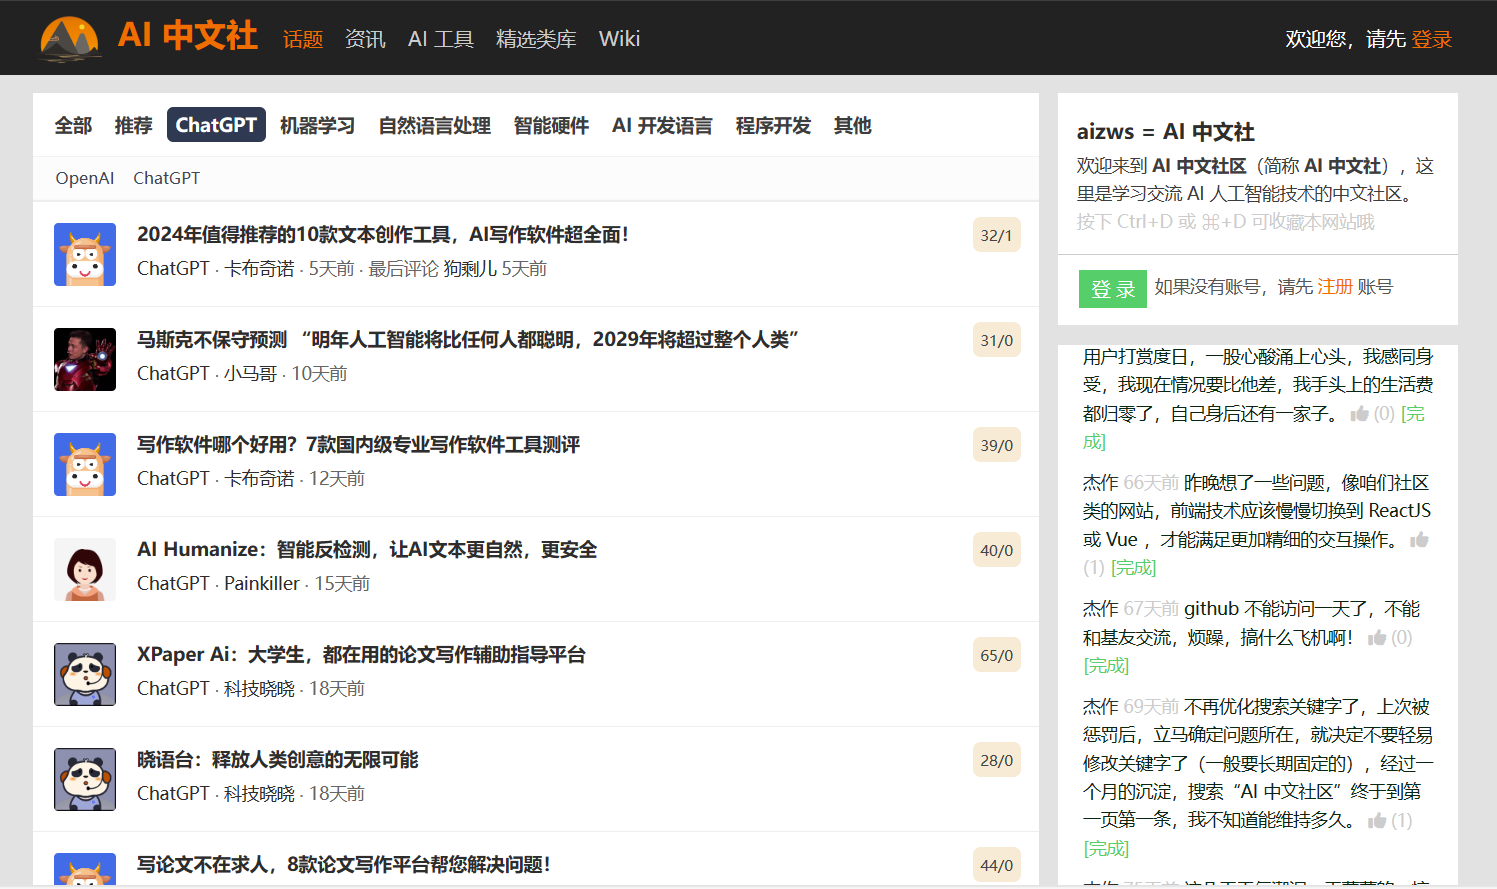Click the orange 登录 link in header
The height and width of the screenshot is (889, 1497).
pos(1431,39)
